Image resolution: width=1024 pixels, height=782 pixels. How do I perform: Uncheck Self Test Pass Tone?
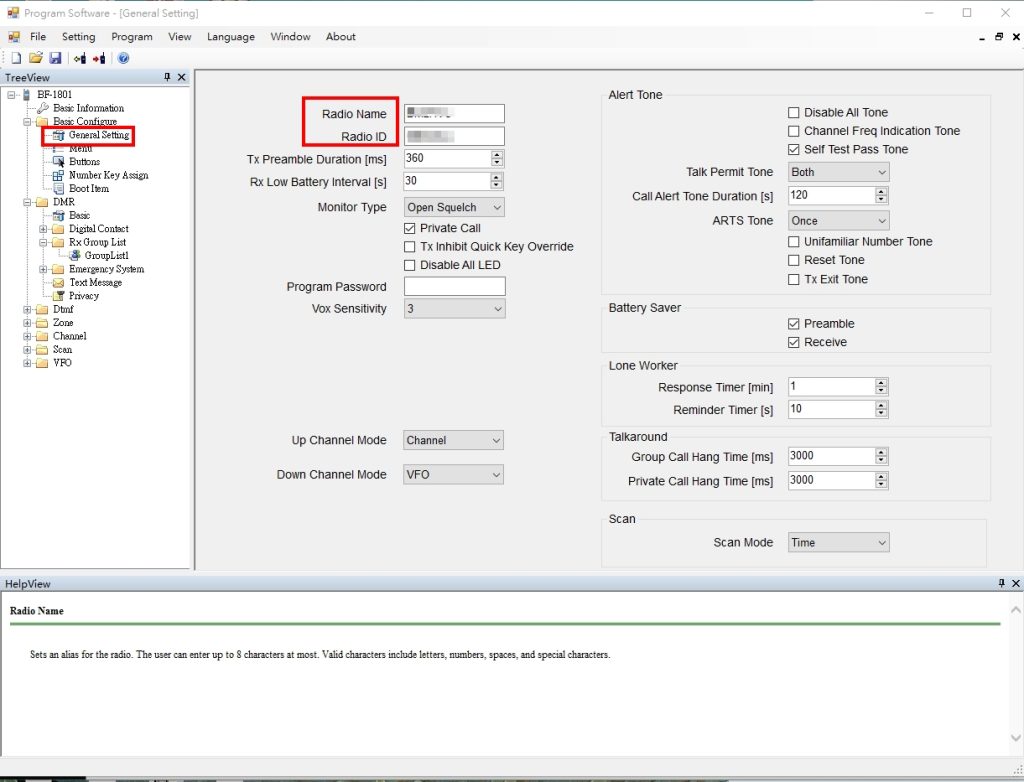[793, 149]
